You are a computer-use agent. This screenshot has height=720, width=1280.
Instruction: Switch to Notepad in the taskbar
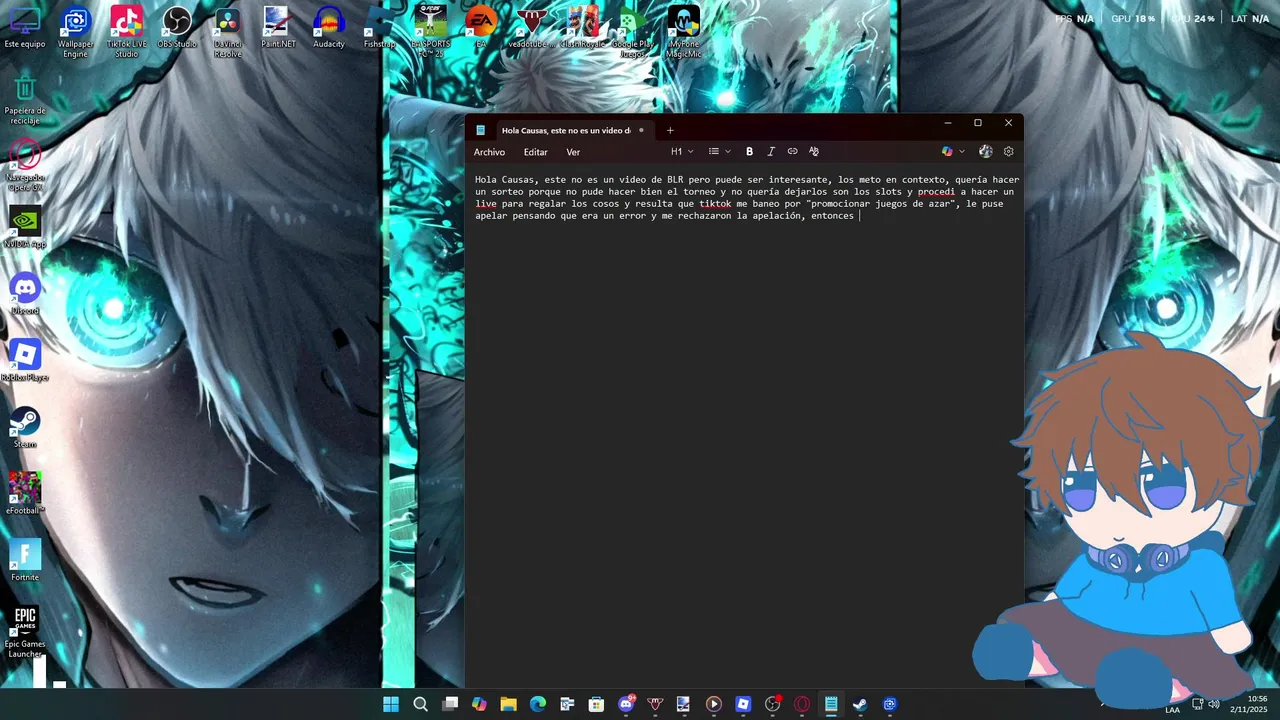point(831,704)
